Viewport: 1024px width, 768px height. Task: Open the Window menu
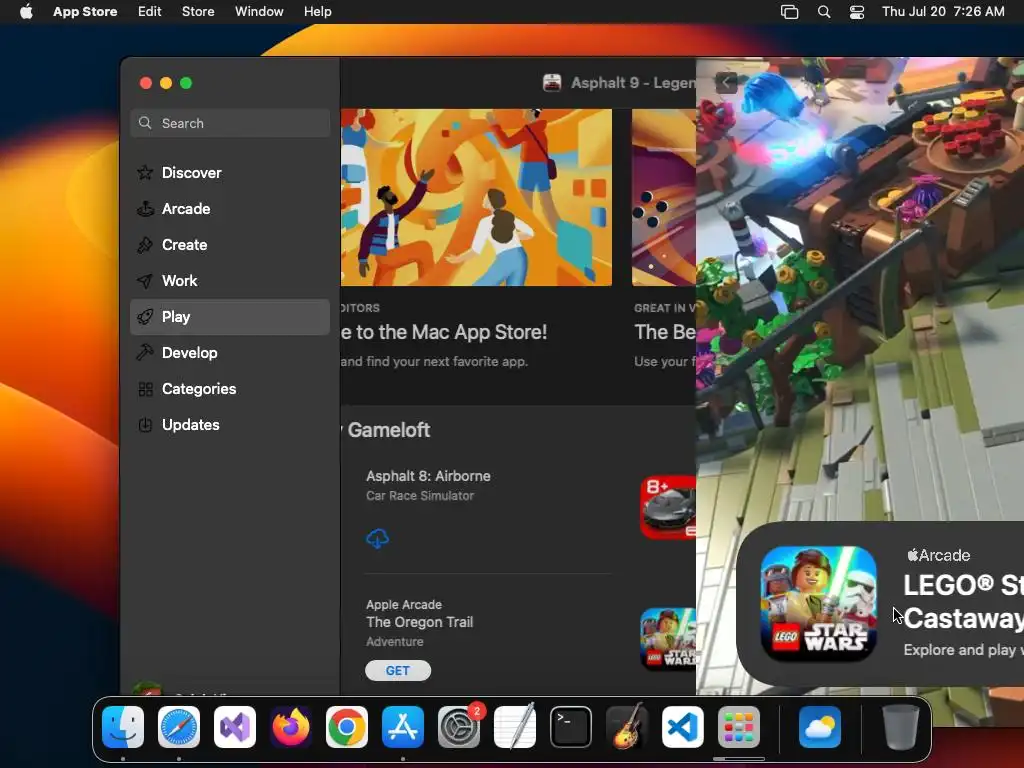click(259, 12)
